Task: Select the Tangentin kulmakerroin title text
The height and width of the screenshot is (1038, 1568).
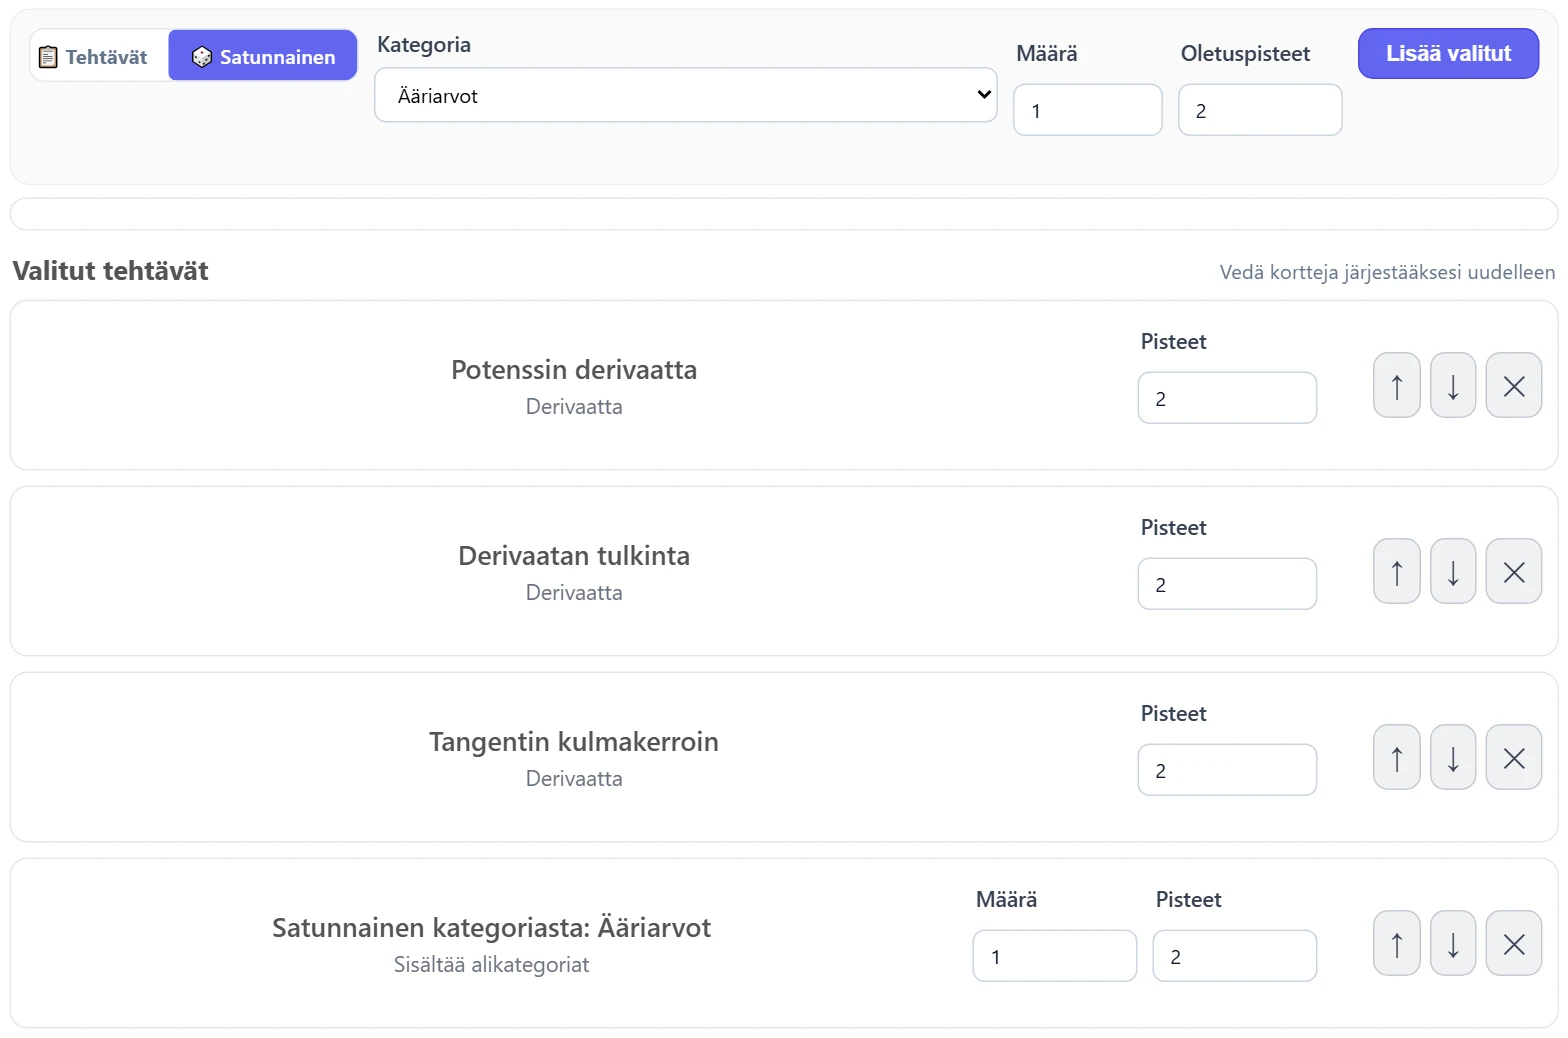Action: tap(574, 742)
